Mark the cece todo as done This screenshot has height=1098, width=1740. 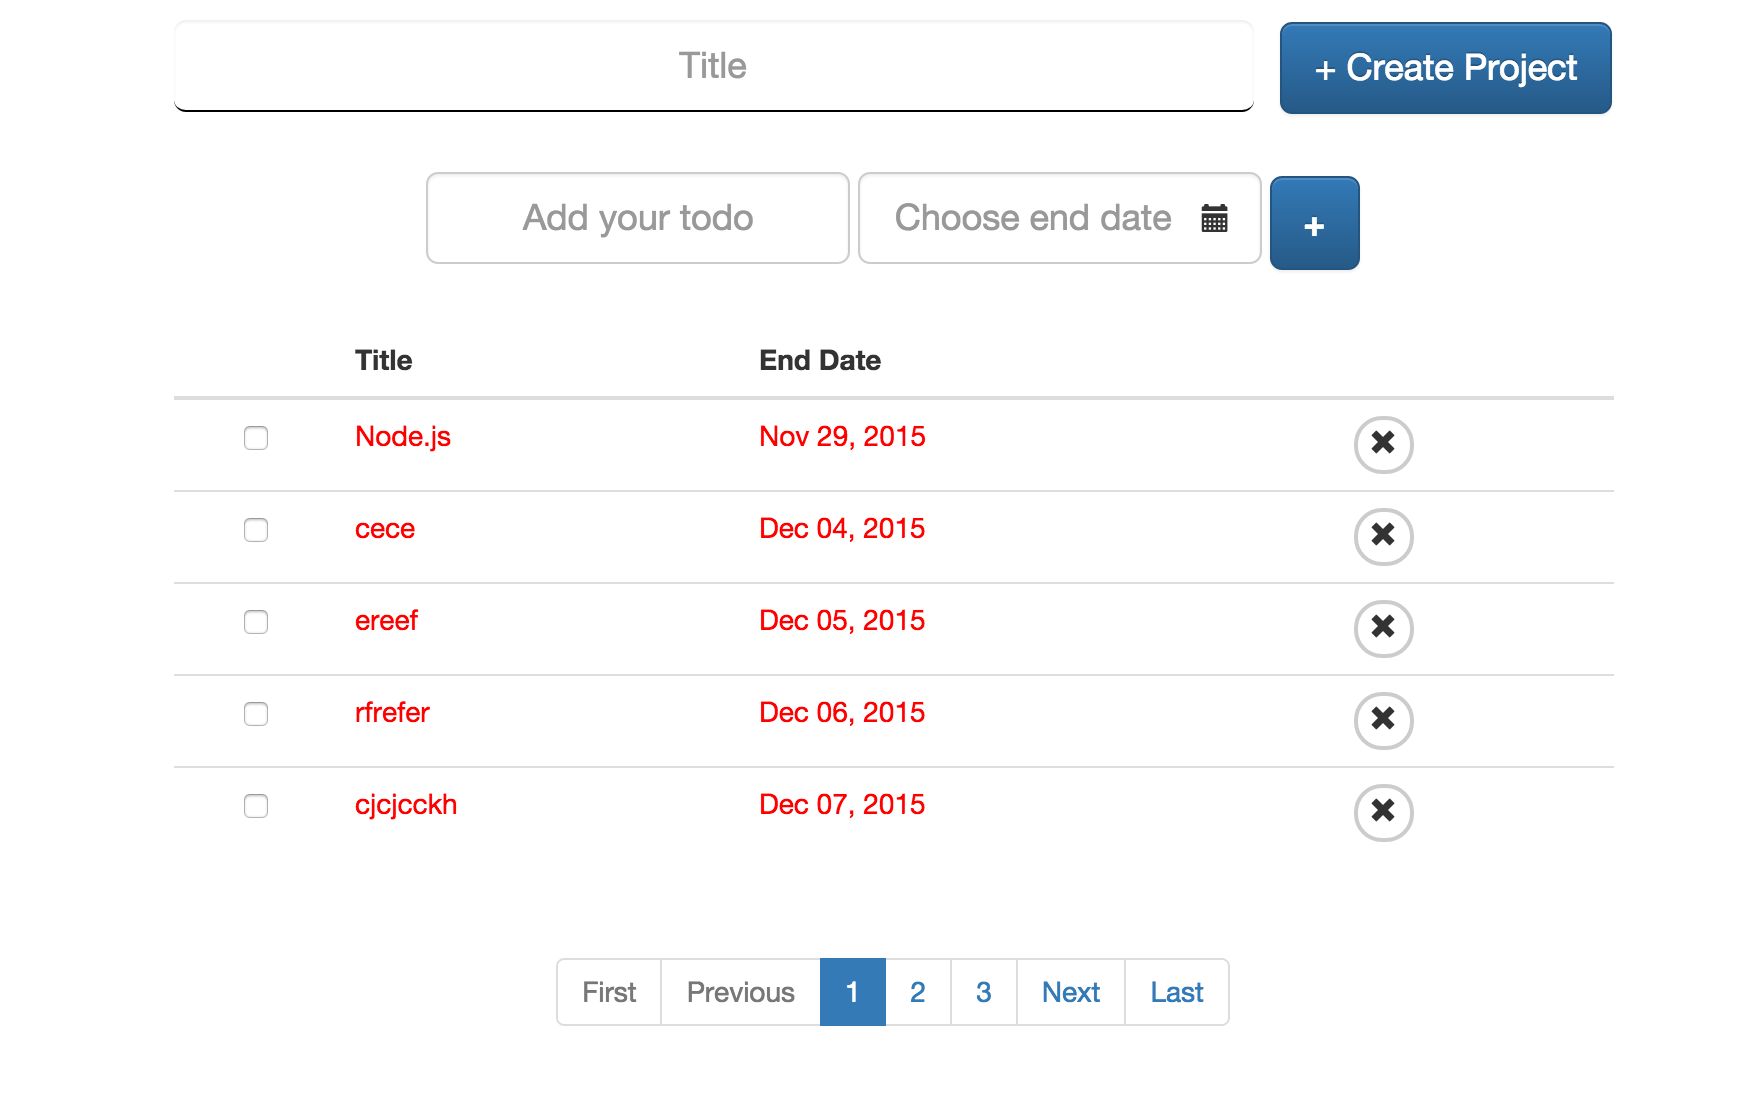[x=256, y=530]
